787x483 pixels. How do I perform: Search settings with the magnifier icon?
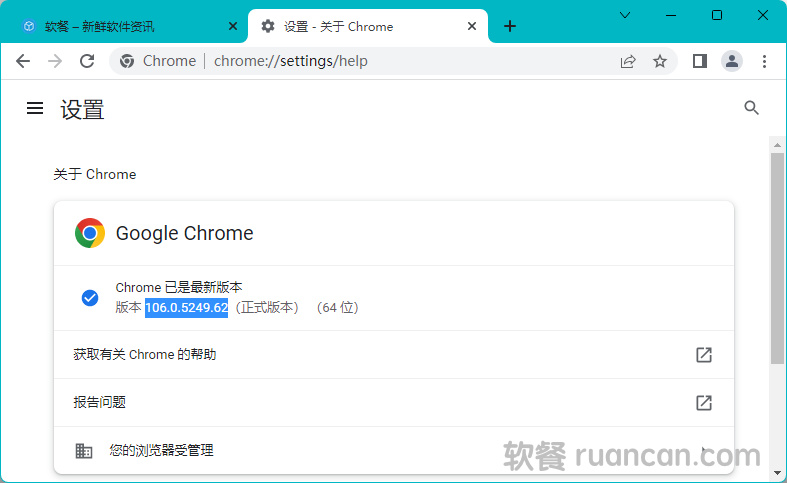point(752,108)
